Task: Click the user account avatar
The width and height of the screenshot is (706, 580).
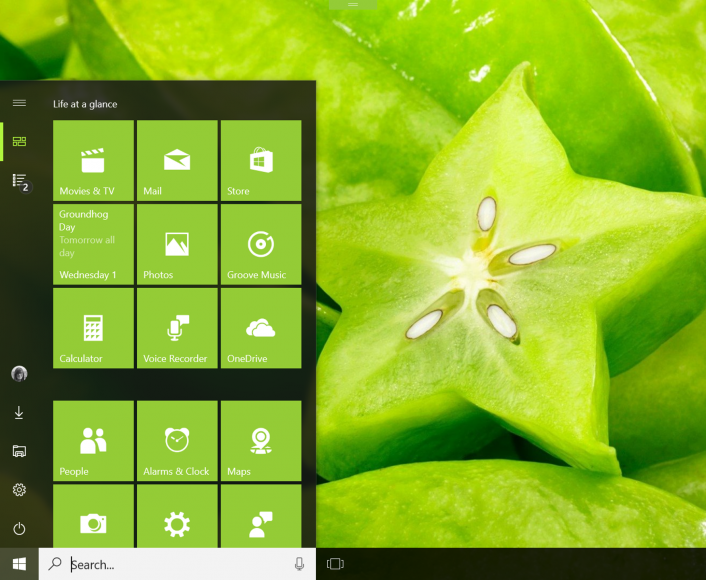Action: pos(19,374)
